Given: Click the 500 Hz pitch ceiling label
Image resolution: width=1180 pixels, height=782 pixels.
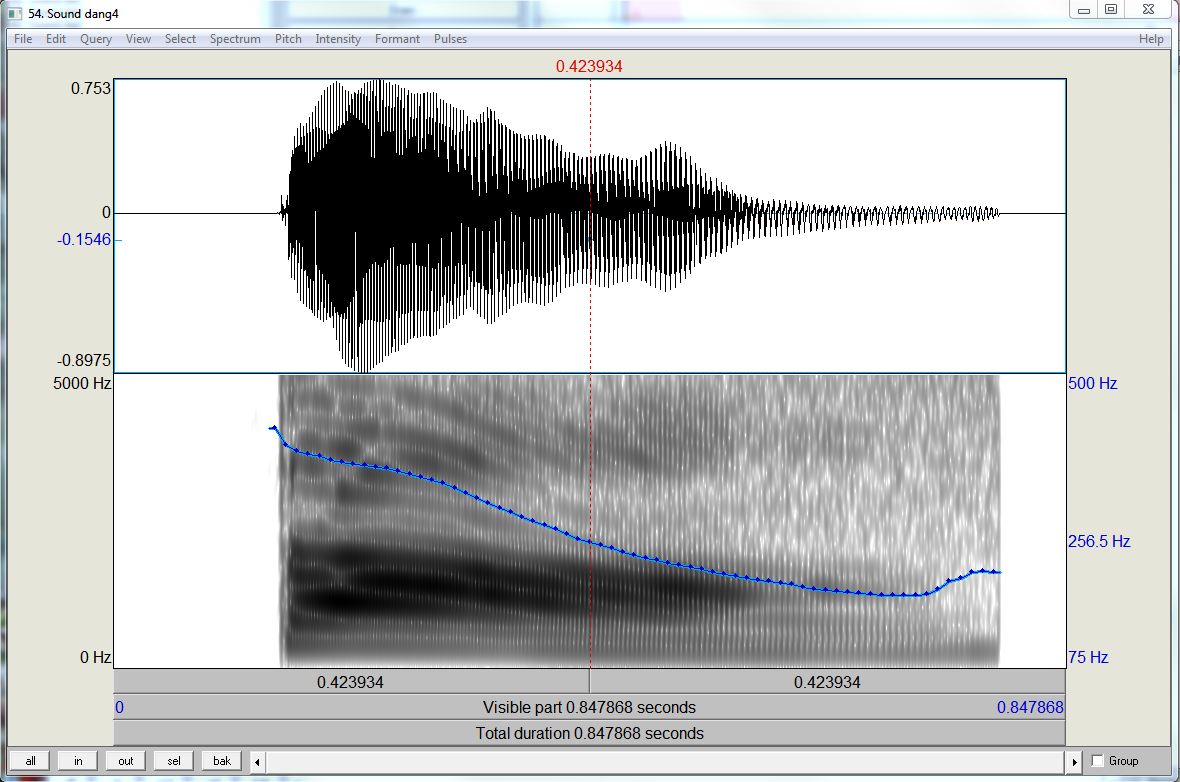Looking at the screenshot, I should click(x=1093, y=383).
